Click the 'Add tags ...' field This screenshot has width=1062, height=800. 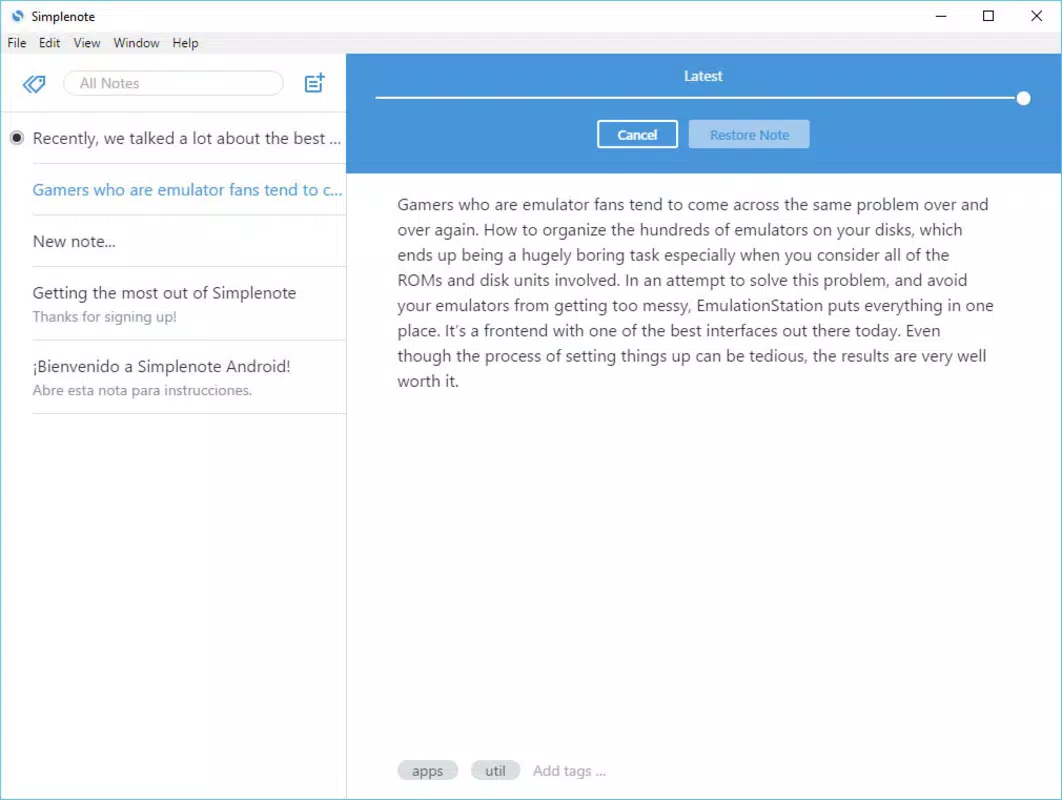[569, 771]
